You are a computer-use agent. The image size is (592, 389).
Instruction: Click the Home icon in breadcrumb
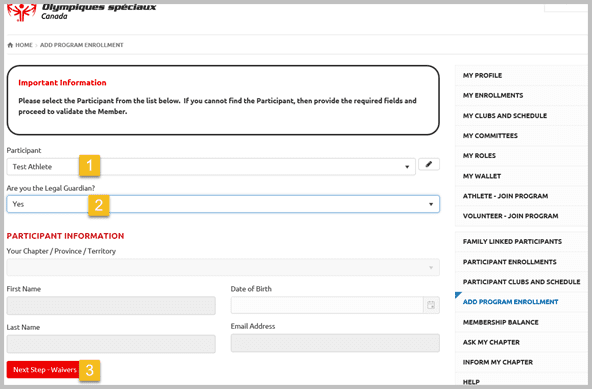[x=10, y=45]
